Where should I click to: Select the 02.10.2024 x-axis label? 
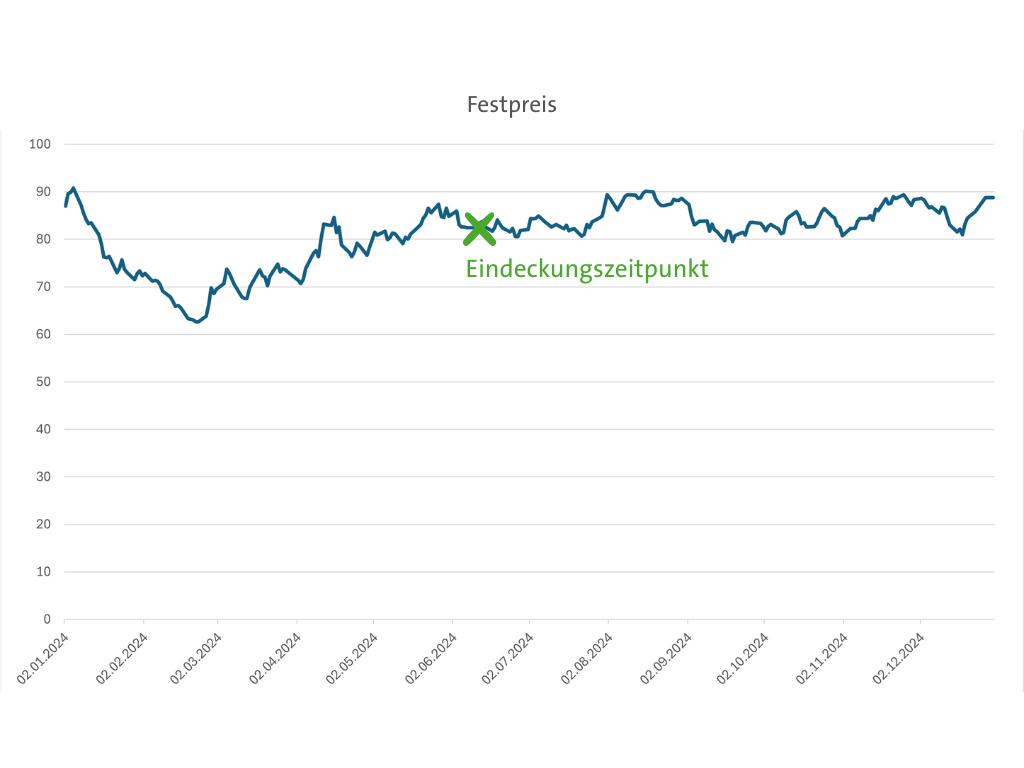(742, 656)
